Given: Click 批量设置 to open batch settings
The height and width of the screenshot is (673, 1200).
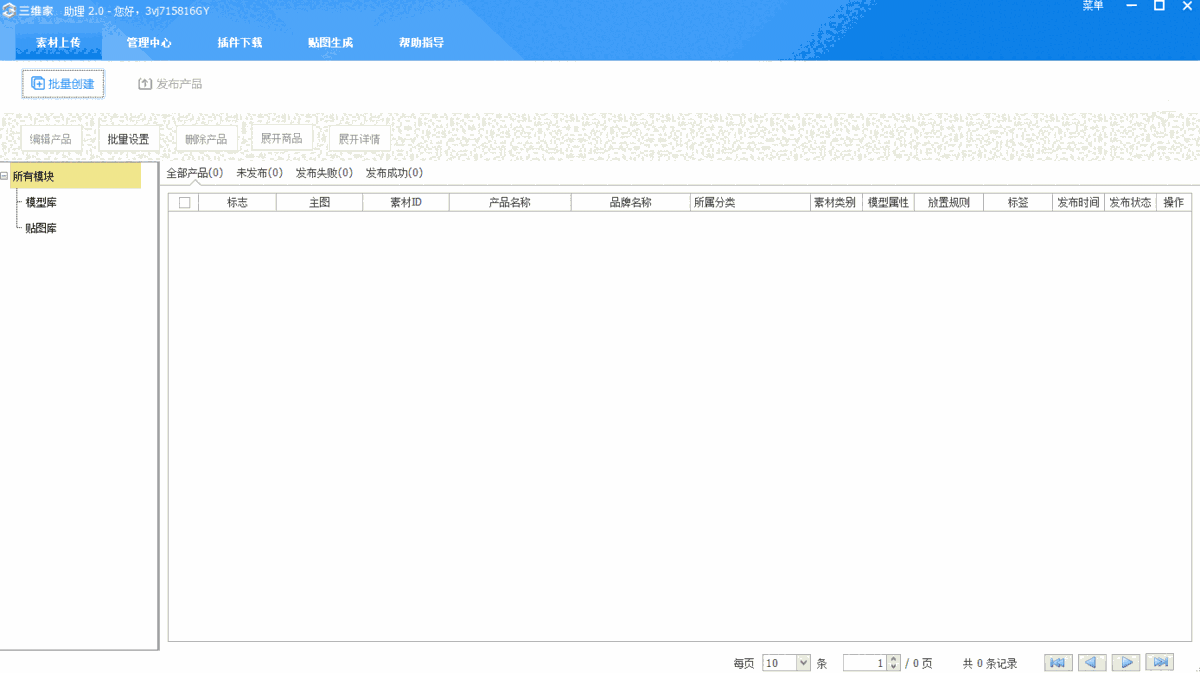Looking at the screenshot, I should coord(129,138).
